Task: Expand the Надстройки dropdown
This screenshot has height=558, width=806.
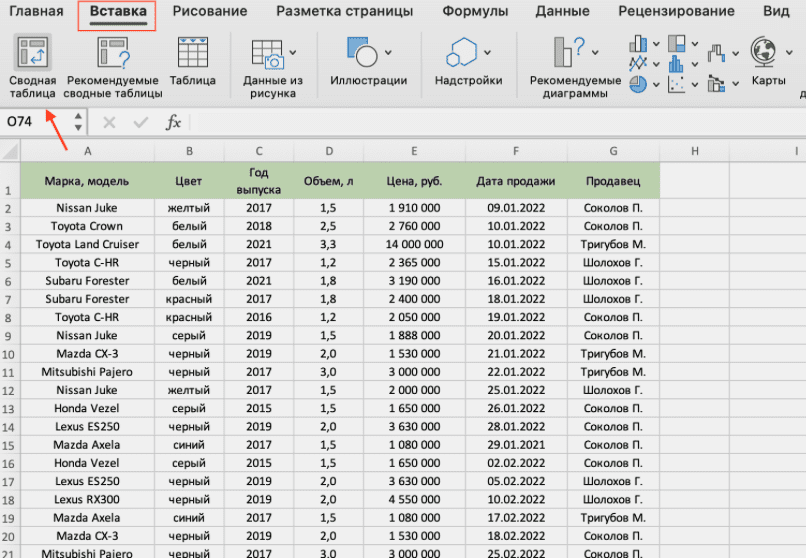Action: pos(487,52)
